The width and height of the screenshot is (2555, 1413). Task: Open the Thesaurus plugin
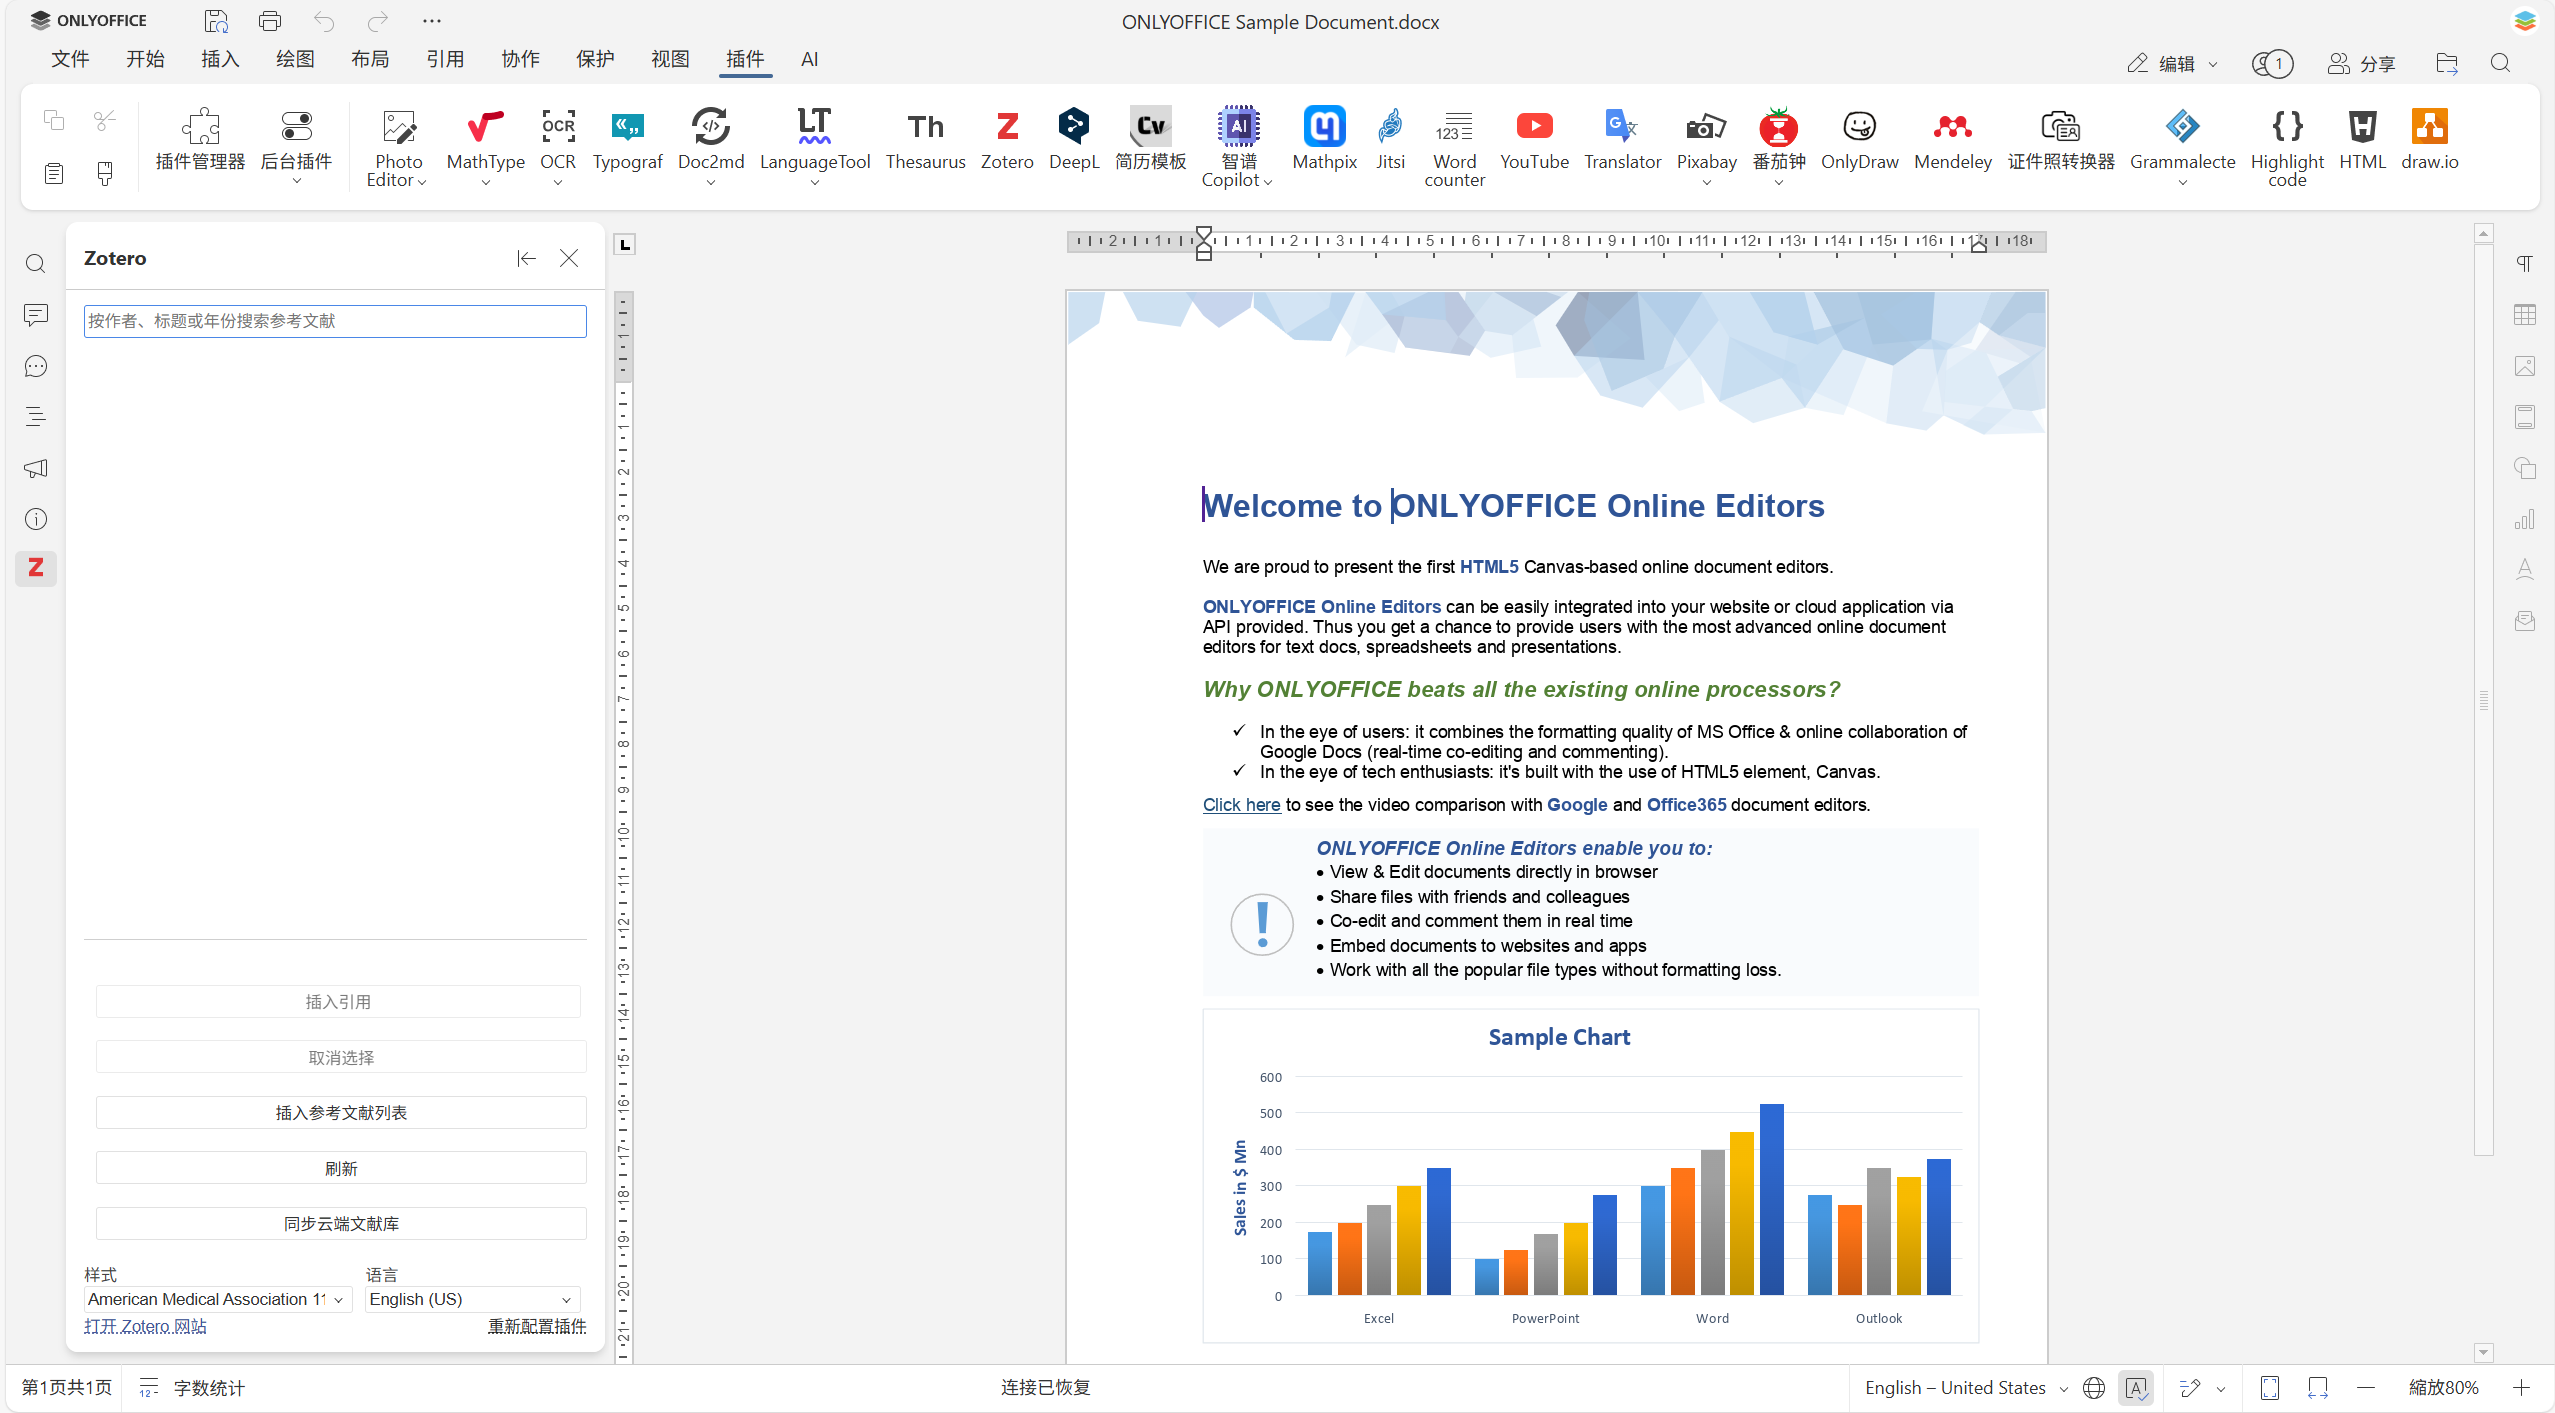pos(925,141)
